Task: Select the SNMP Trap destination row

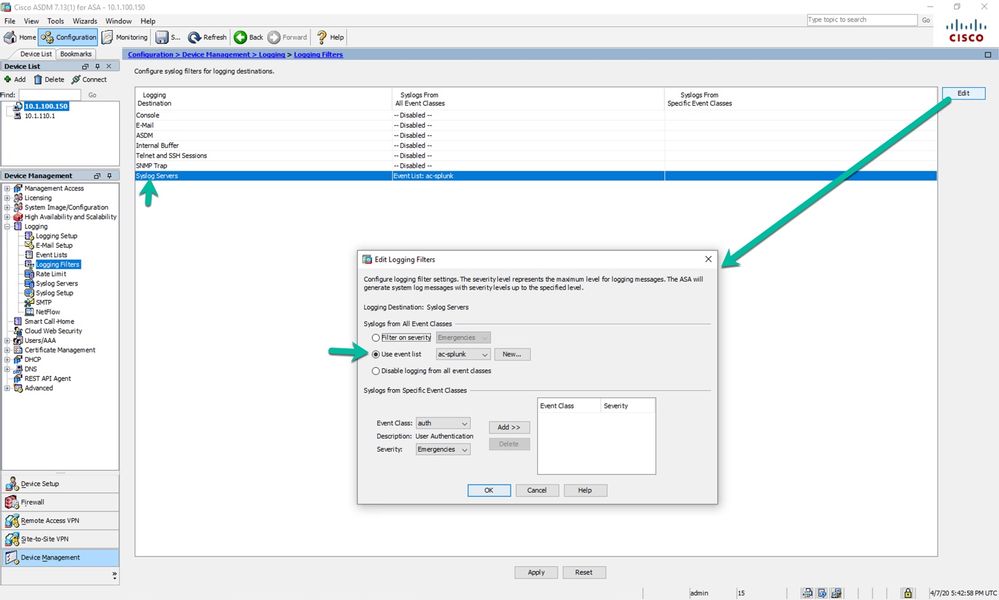Action: (x=536, y=166)
